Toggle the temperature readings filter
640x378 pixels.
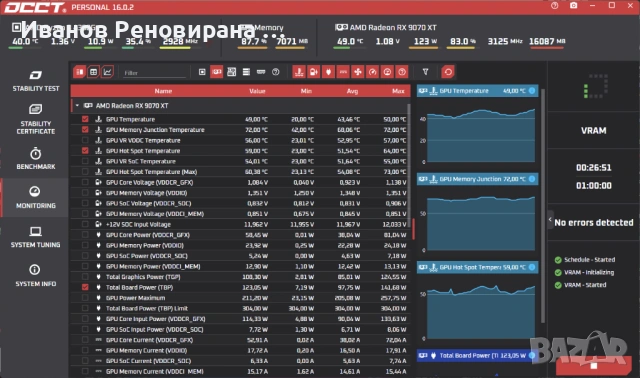pos(299,72)
